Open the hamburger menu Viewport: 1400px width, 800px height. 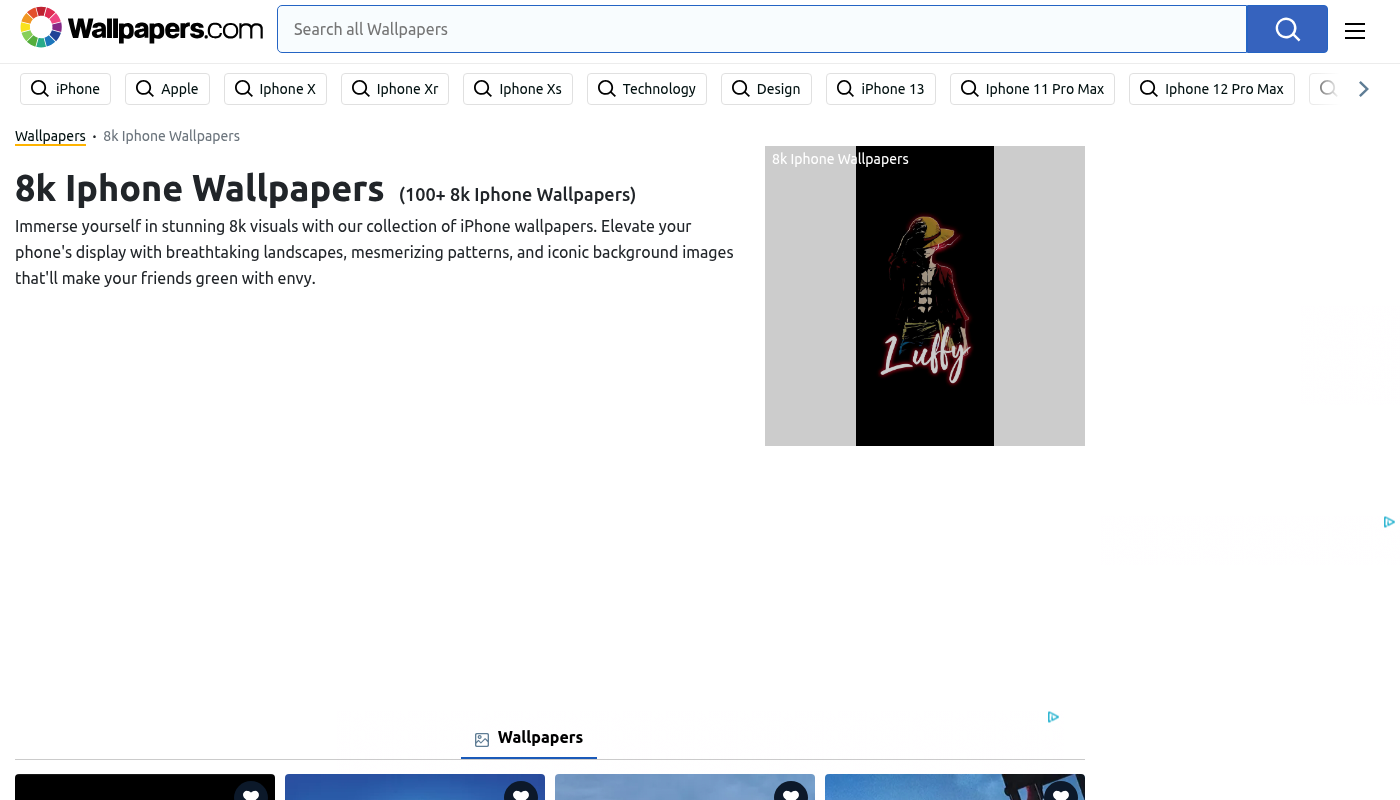pyautogui.click(x=1354, y=31)
